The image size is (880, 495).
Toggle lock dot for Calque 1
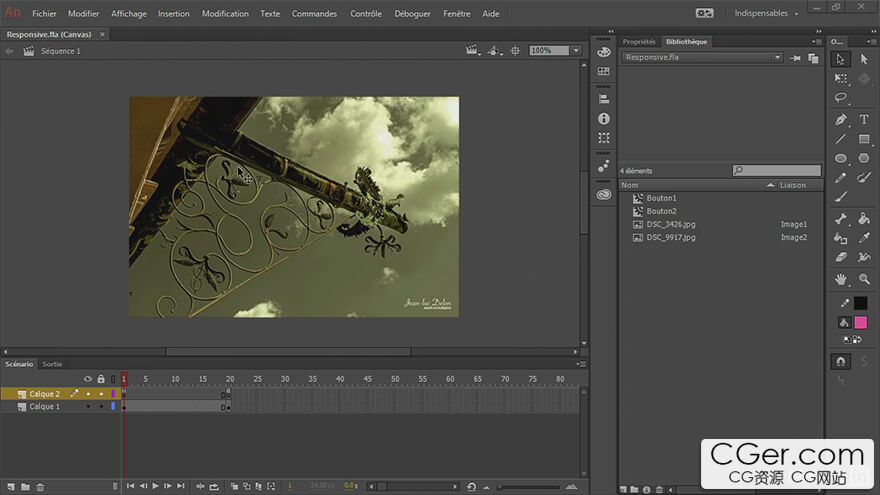tap(100, 407)
